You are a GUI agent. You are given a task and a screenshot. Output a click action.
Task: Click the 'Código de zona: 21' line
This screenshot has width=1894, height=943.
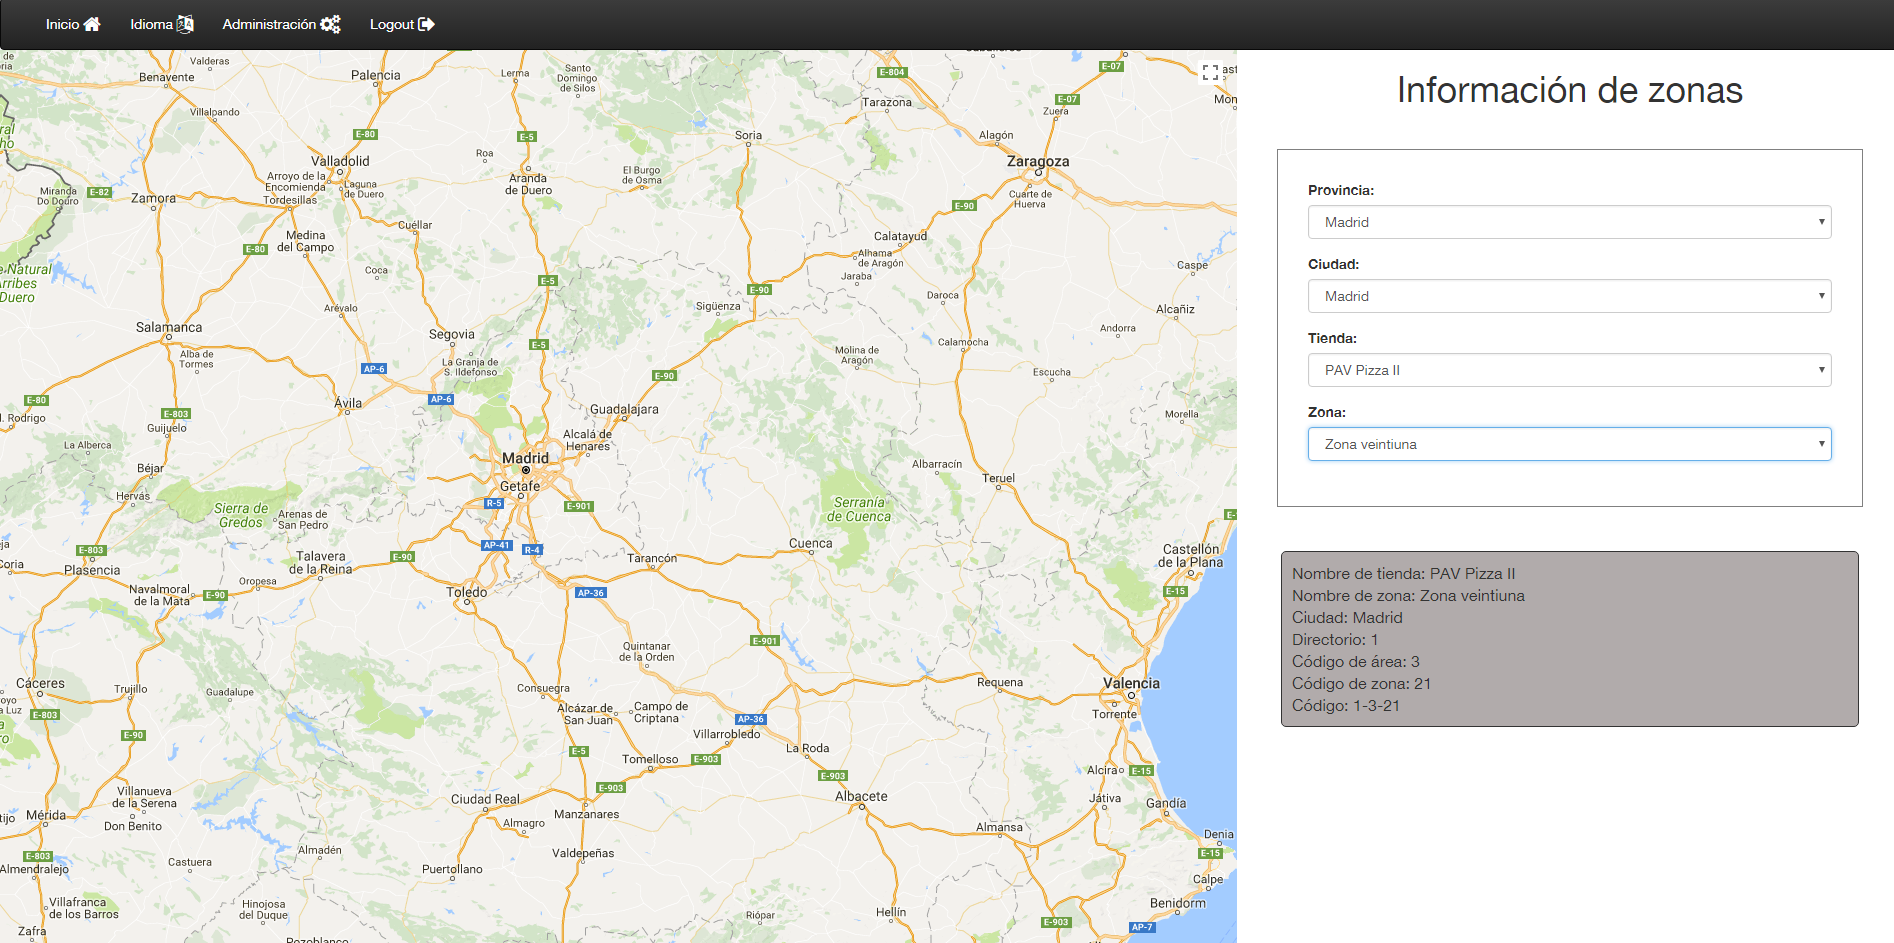click(x=1362, y=684)
